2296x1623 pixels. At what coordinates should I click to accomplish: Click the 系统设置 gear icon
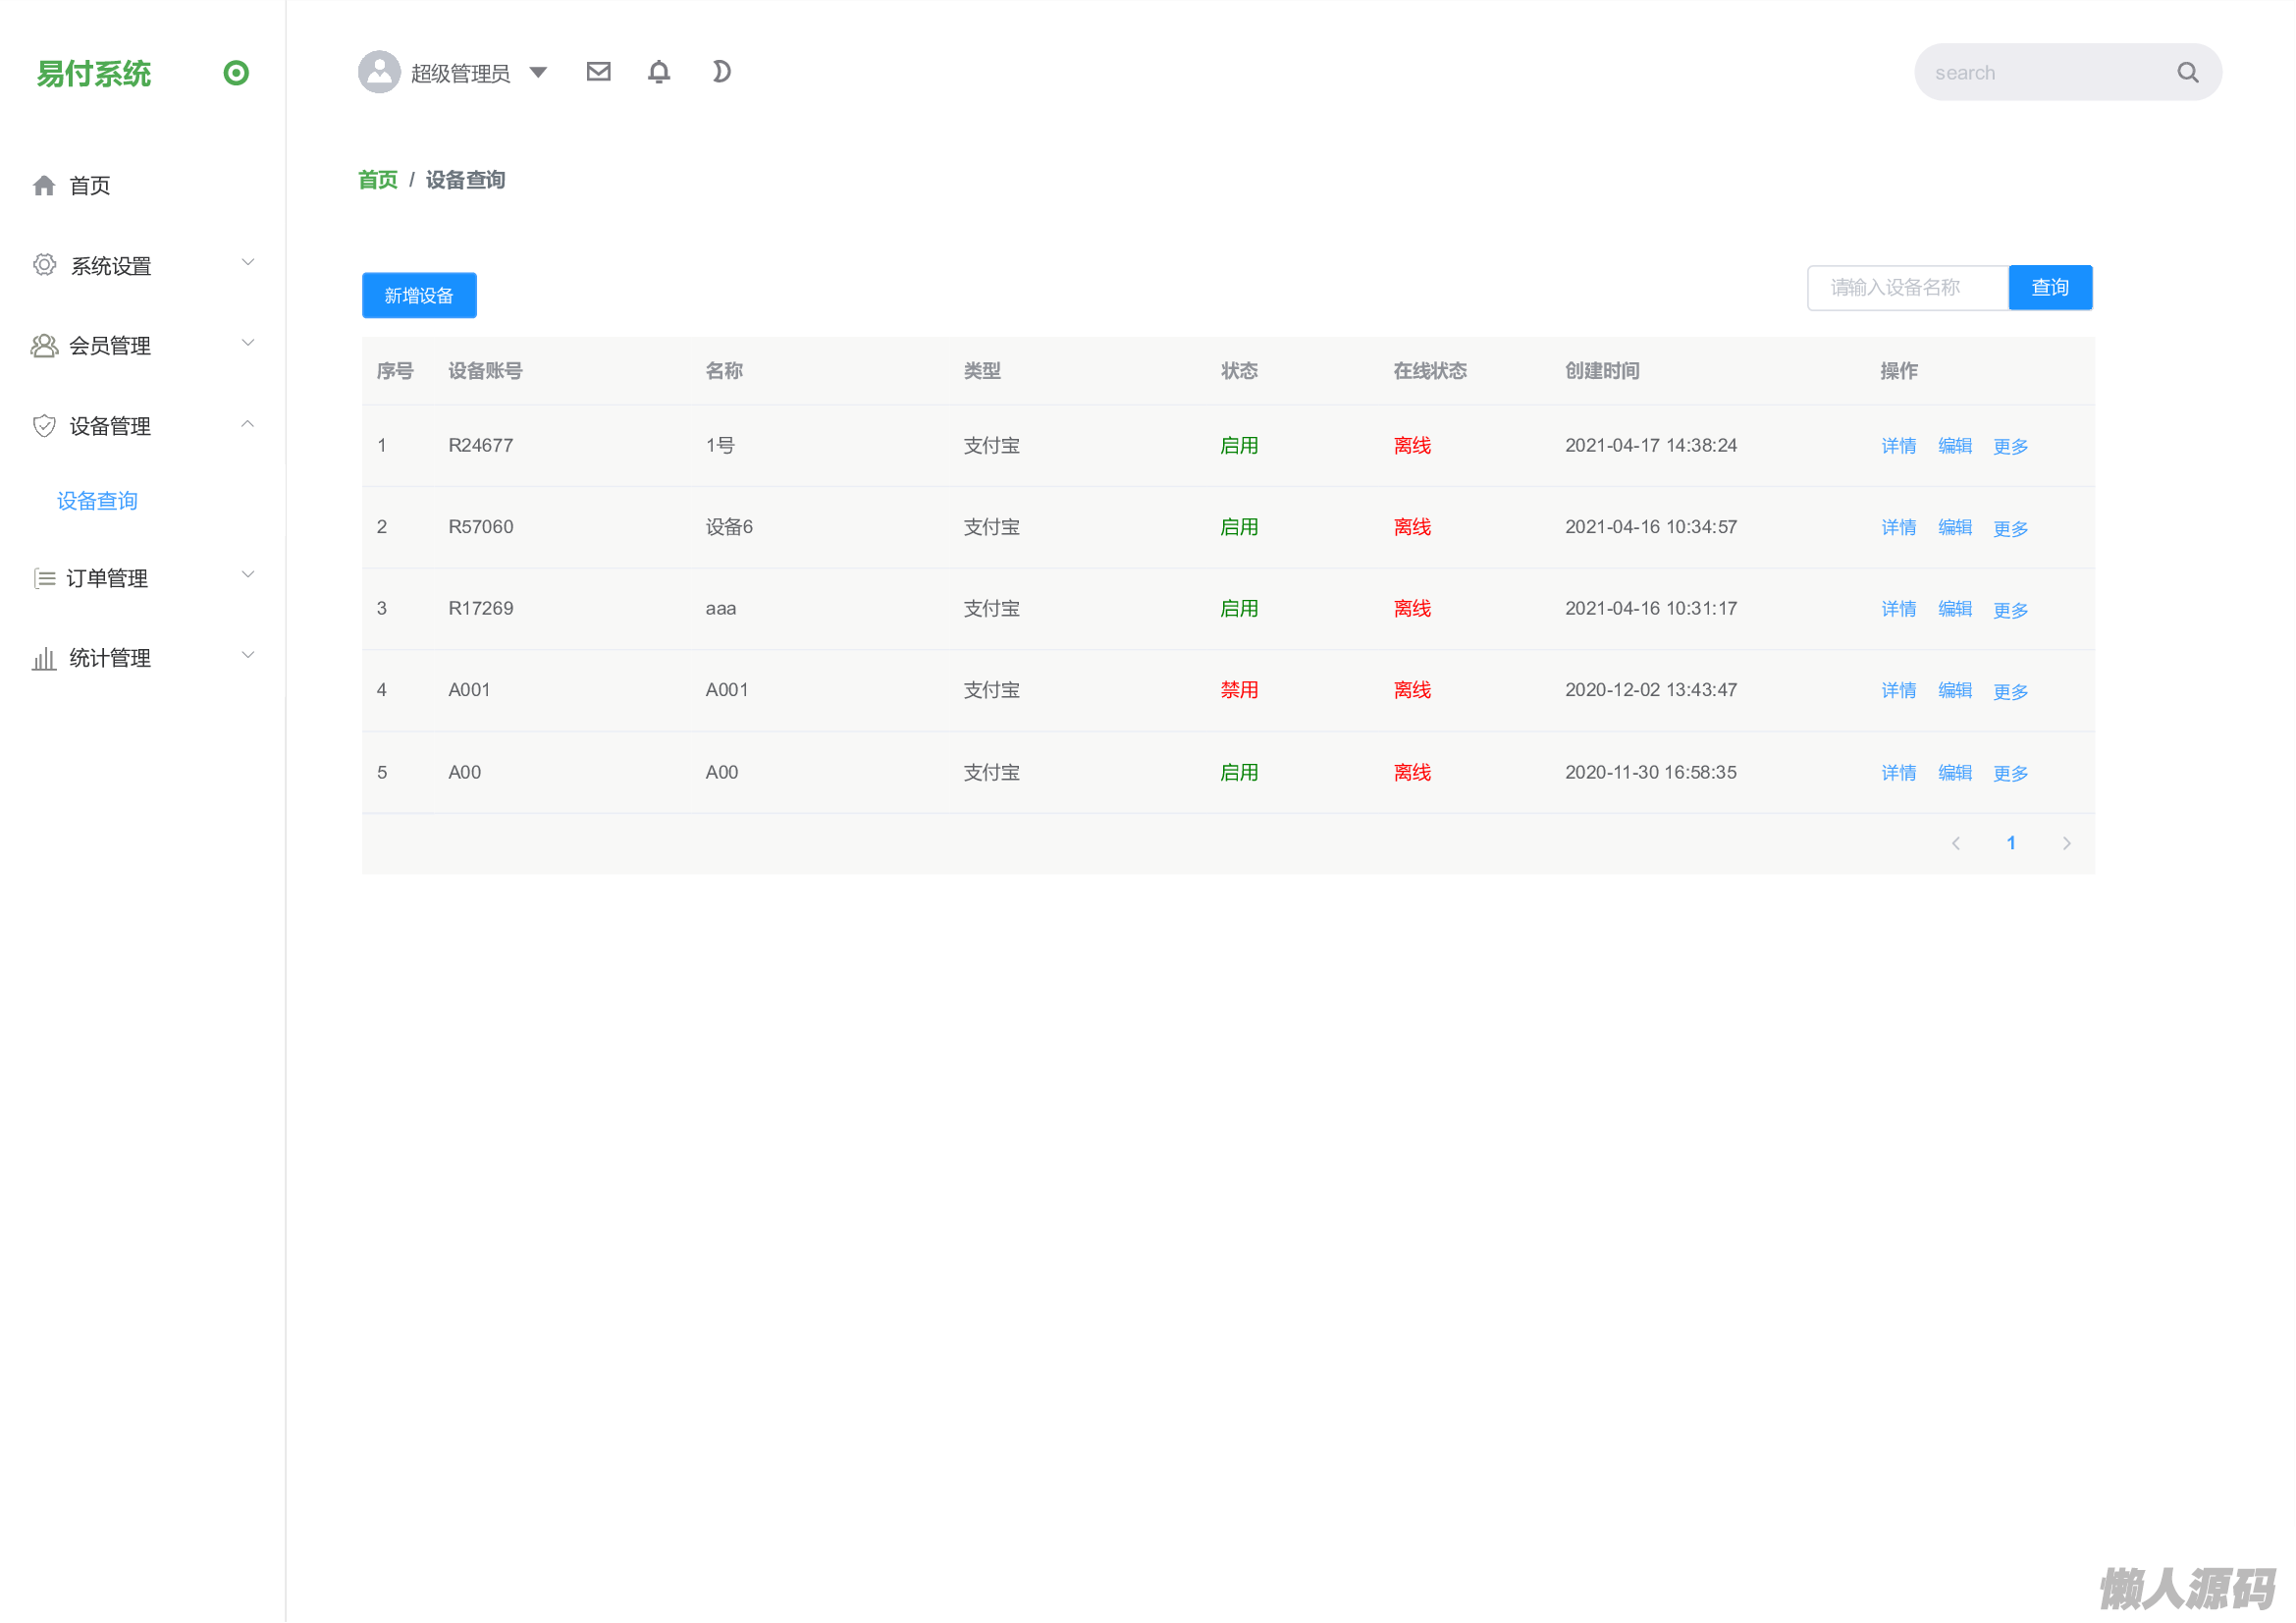pos(44,265)
